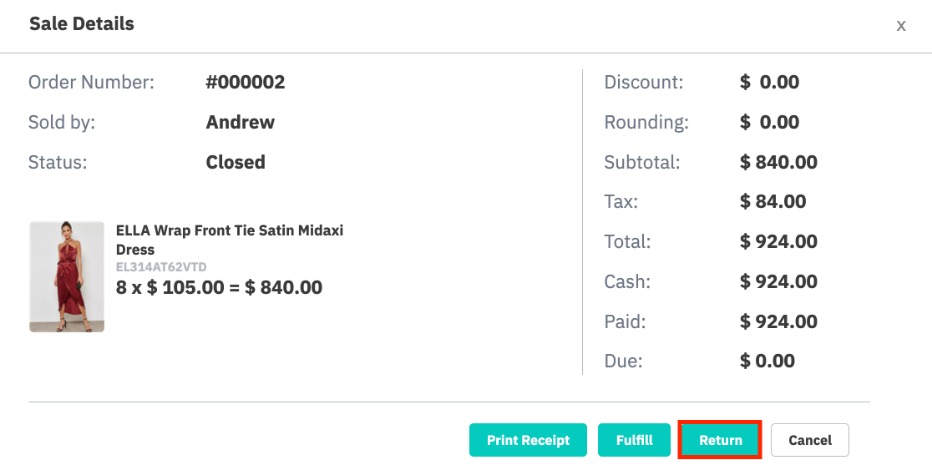Select the Total amount value
This screenshot has height=475, width=932.
779,241
